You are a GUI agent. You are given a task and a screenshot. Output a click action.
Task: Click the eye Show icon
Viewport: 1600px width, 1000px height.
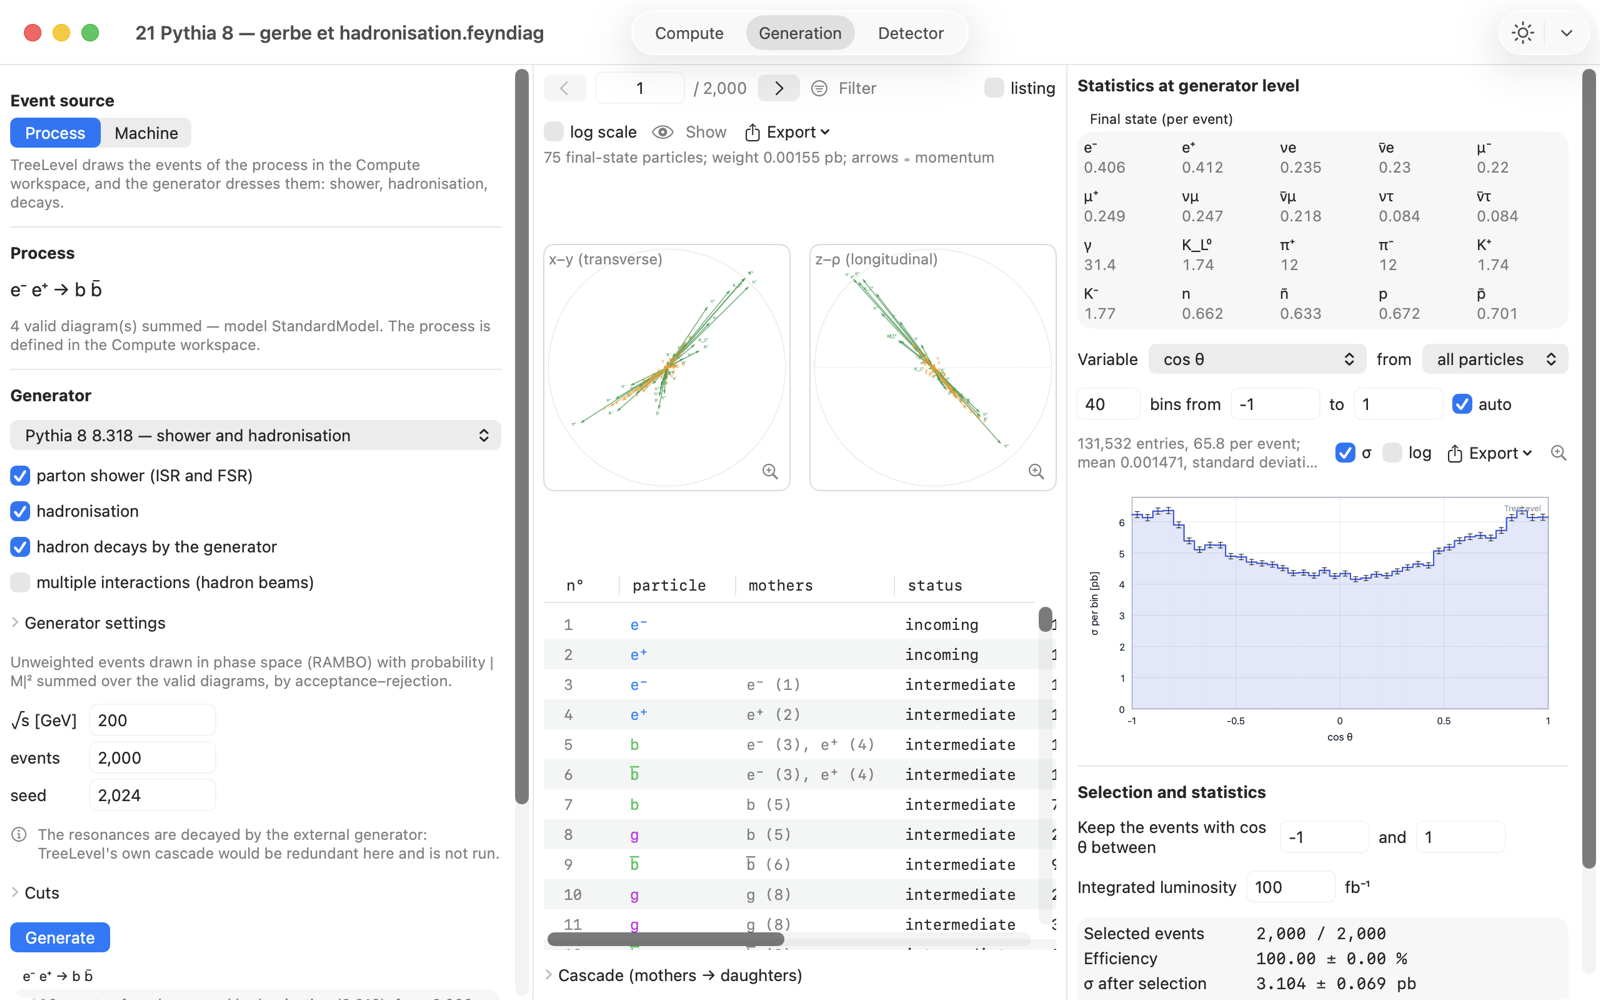pyautogui.click(x=662, y=132)
